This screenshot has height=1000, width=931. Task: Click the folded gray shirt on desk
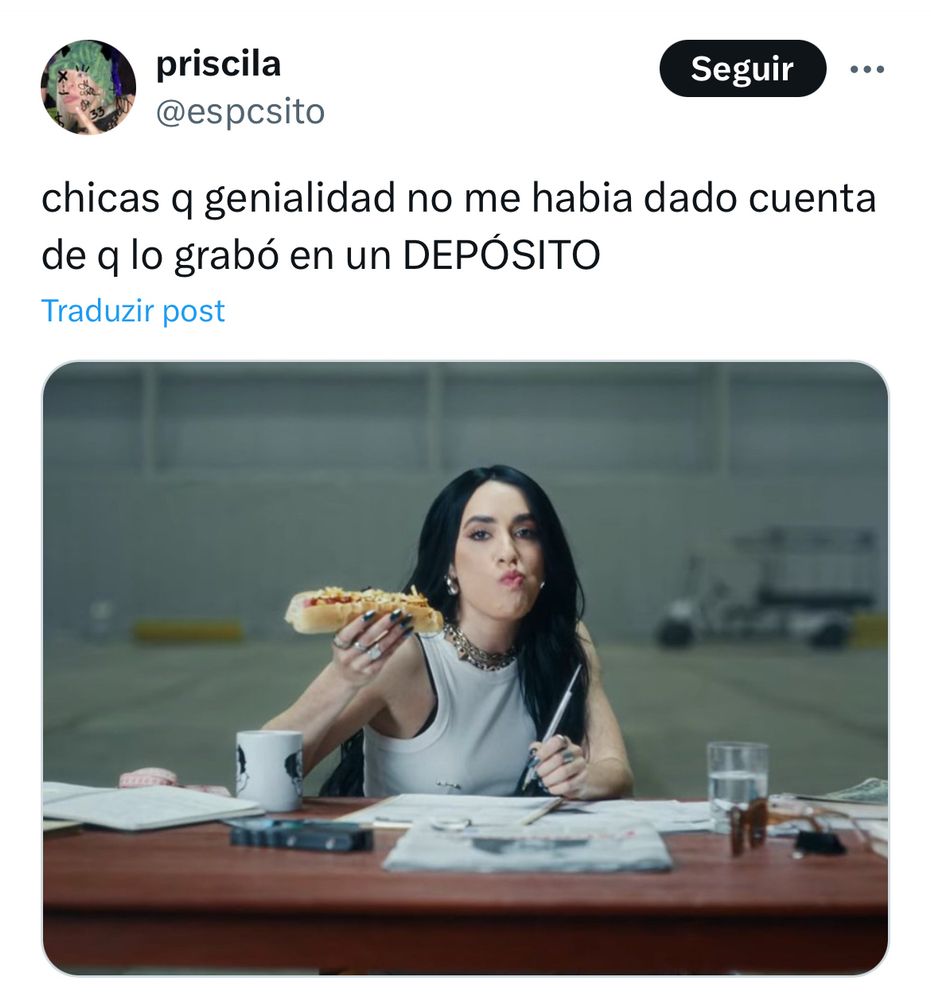[x=527, y=846]
